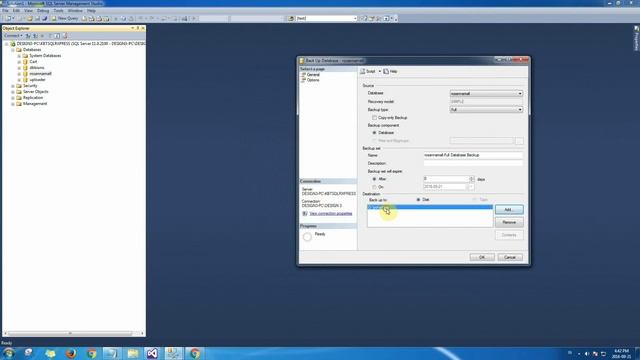Click the connection properties icon

(304, 213)
